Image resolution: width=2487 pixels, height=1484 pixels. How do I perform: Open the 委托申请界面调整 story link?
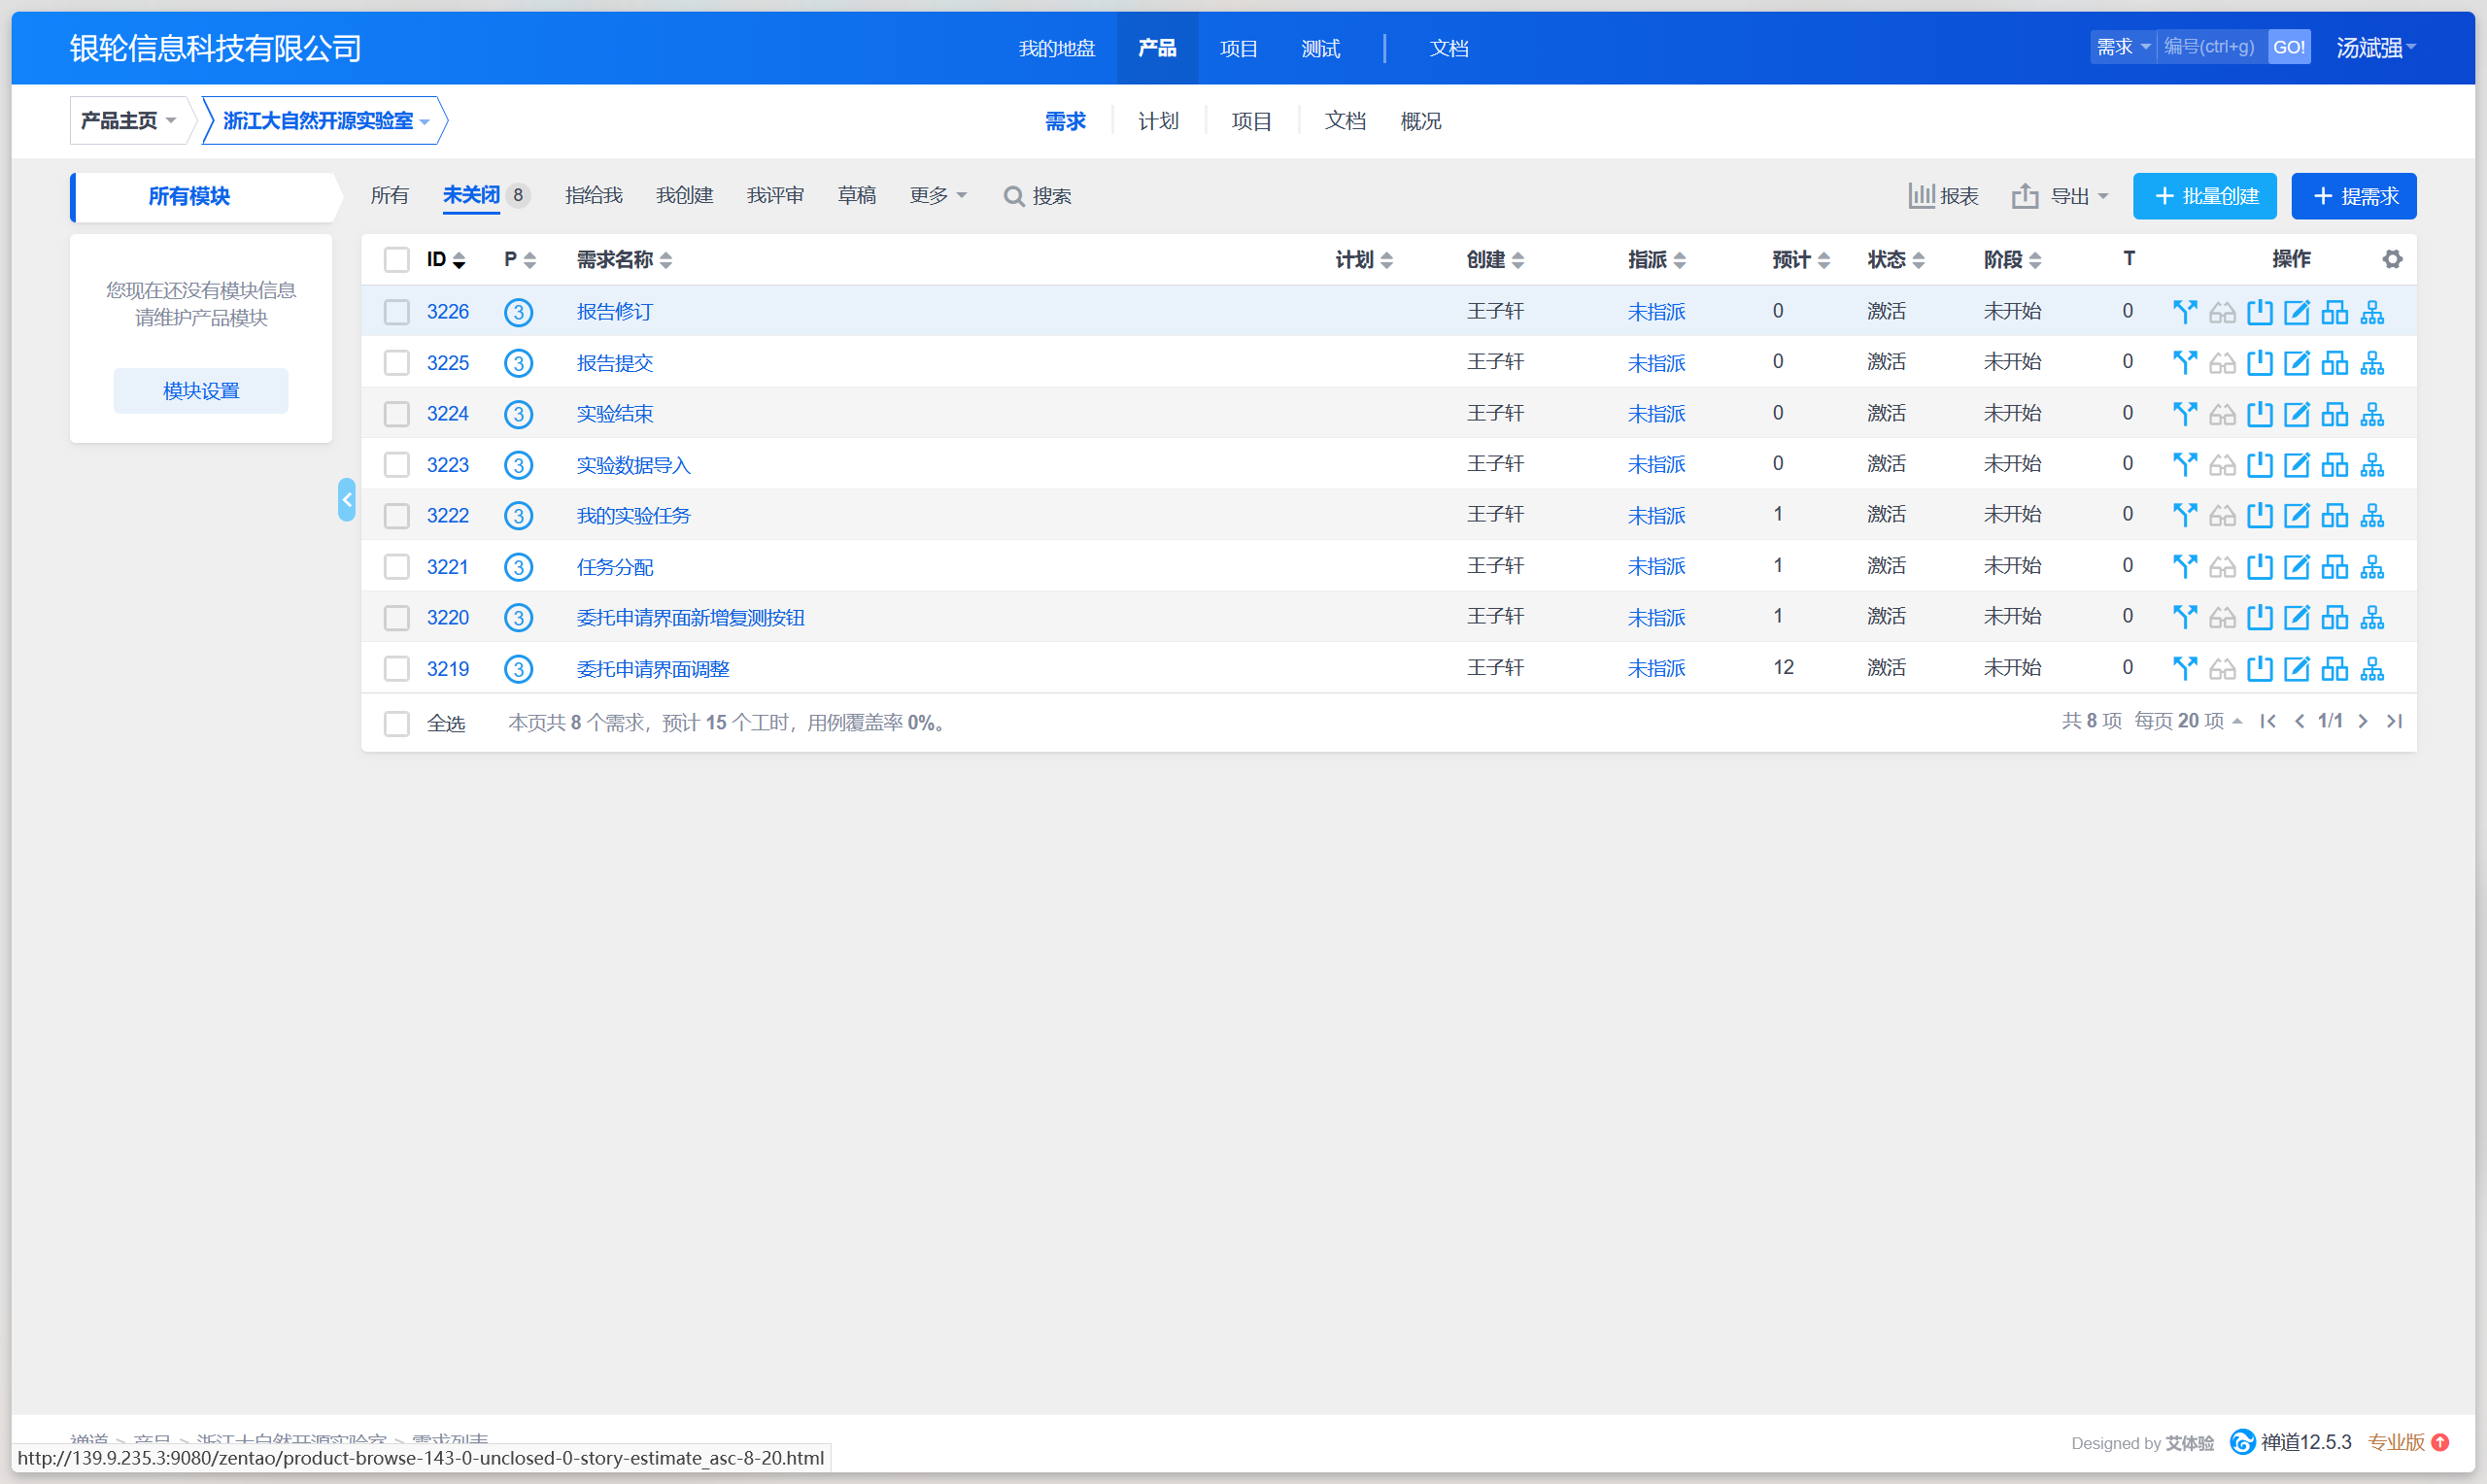click(x=653, y=669)
